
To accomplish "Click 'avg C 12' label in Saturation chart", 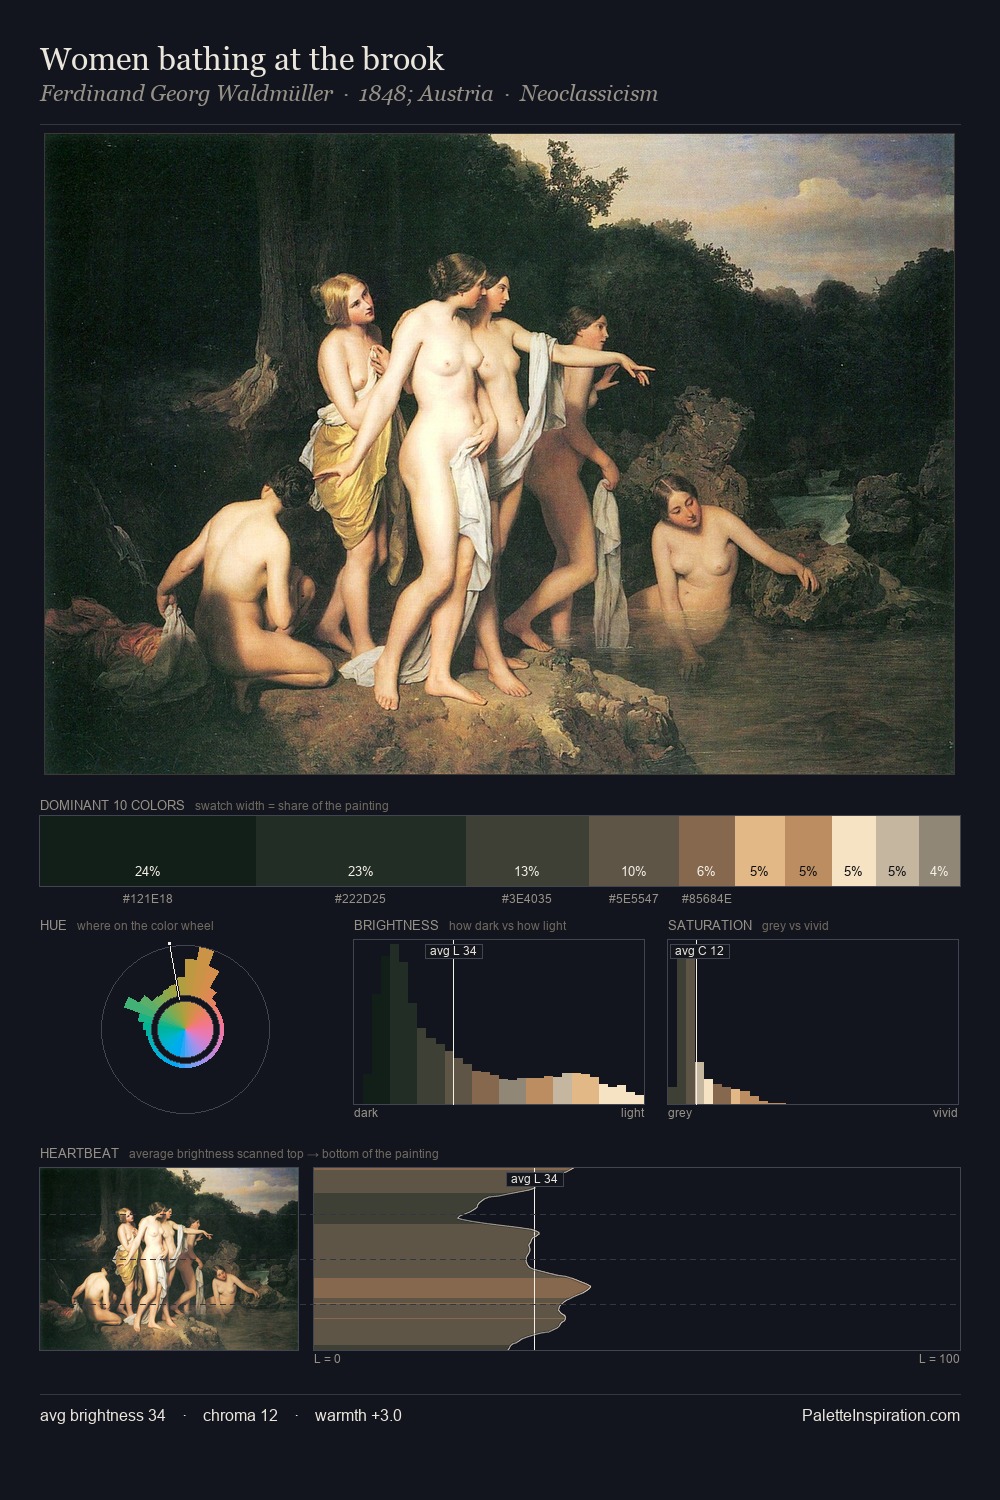I will click(x=699, y=951).
